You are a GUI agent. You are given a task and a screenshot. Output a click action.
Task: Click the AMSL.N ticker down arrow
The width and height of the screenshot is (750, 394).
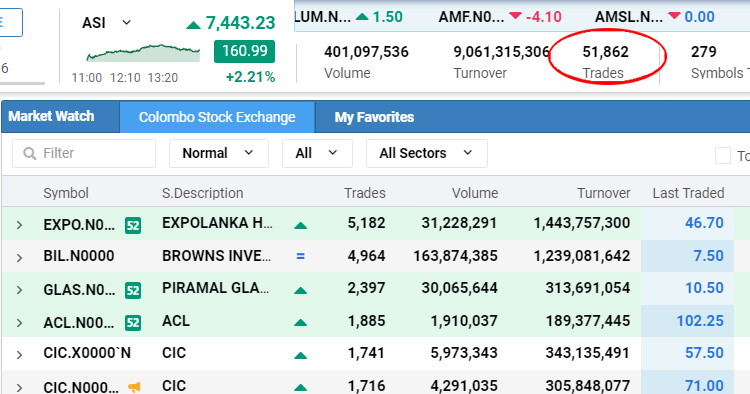674,17
